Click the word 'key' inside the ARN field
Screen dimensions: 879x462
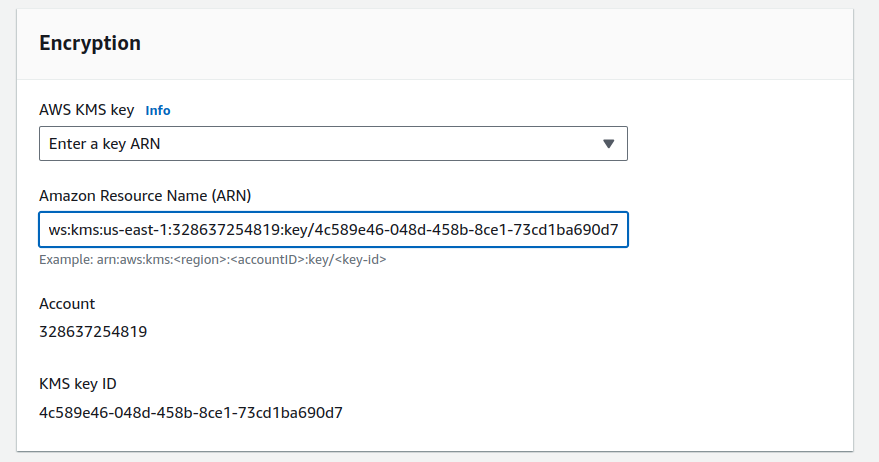tap(295, 231)
